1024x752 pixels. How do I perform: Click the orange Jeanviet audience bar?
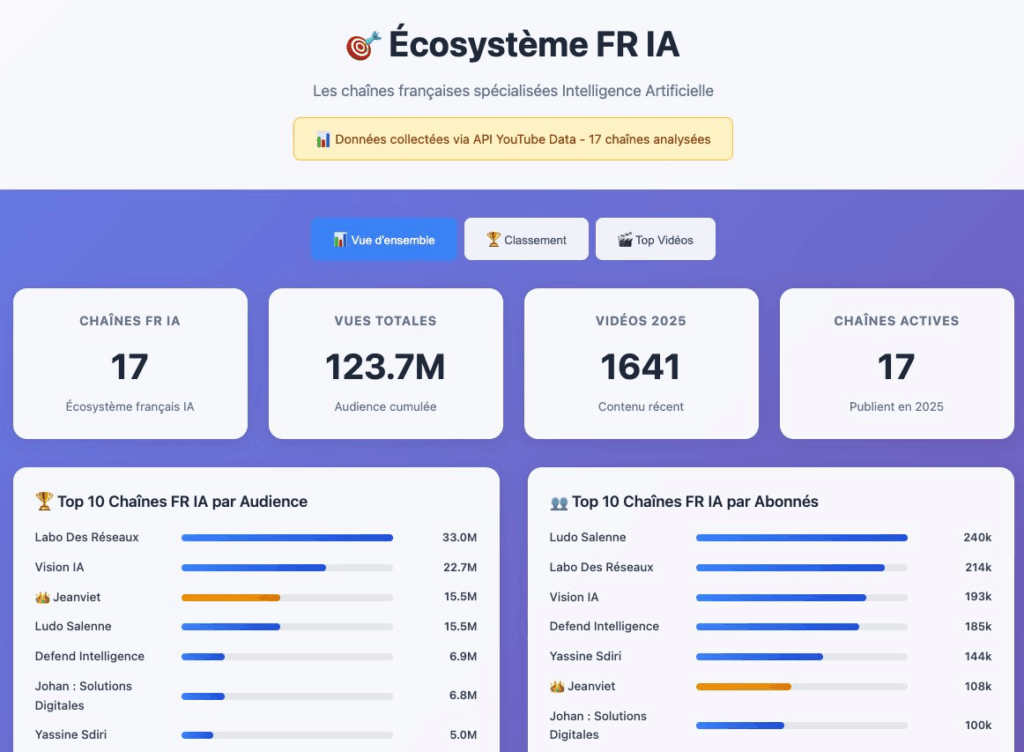click(231, 598)
